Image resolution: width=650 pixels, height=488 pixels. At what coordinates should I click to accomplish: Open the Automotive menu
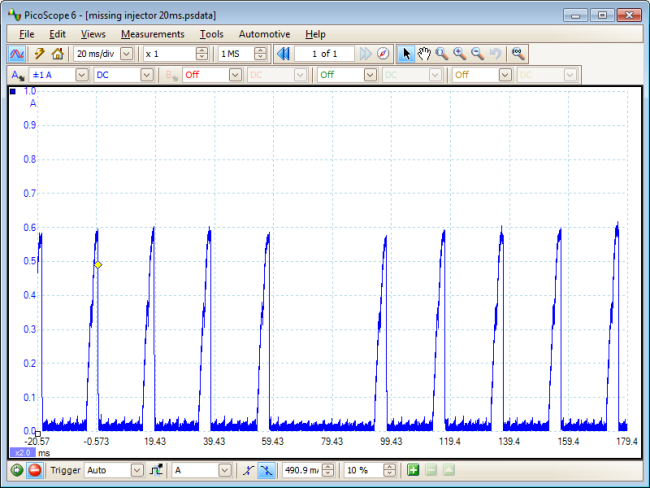pyautogui.click(x=264, y=34)
